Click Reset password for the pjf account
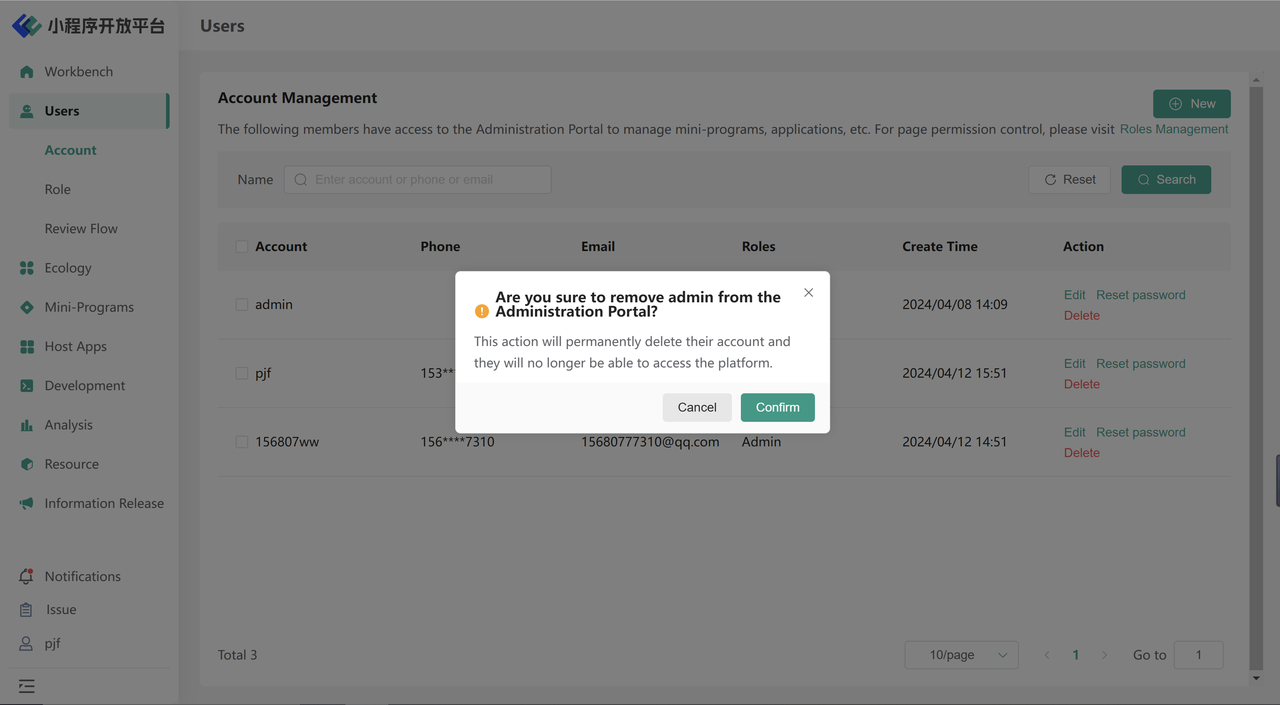This screenshot has width=1280, height=705. pos(1141,364)
